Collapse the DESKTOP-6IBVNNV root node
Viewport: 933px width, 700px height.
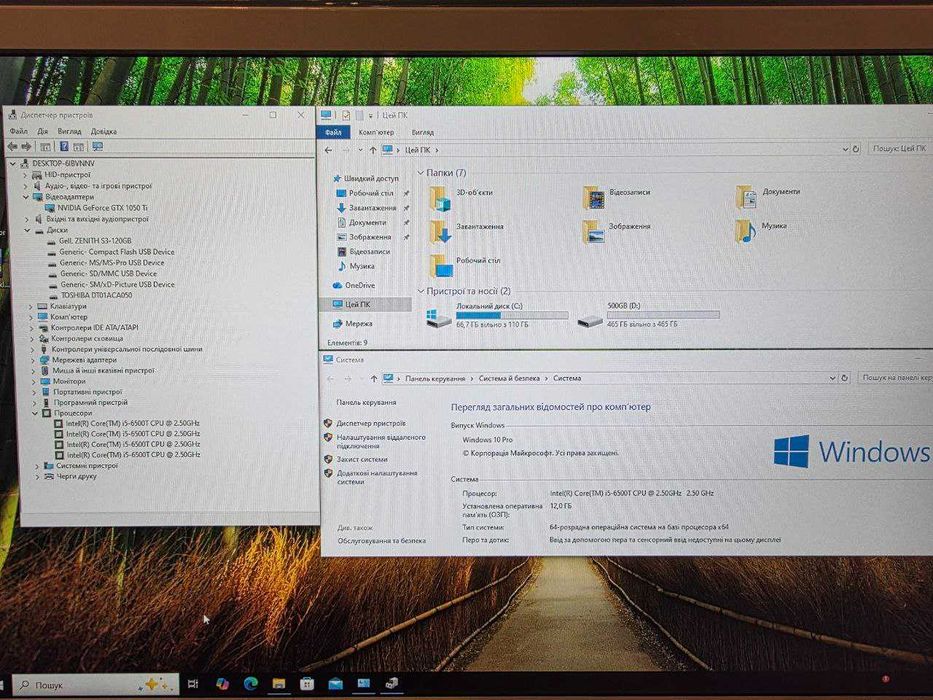coord(13,163)
